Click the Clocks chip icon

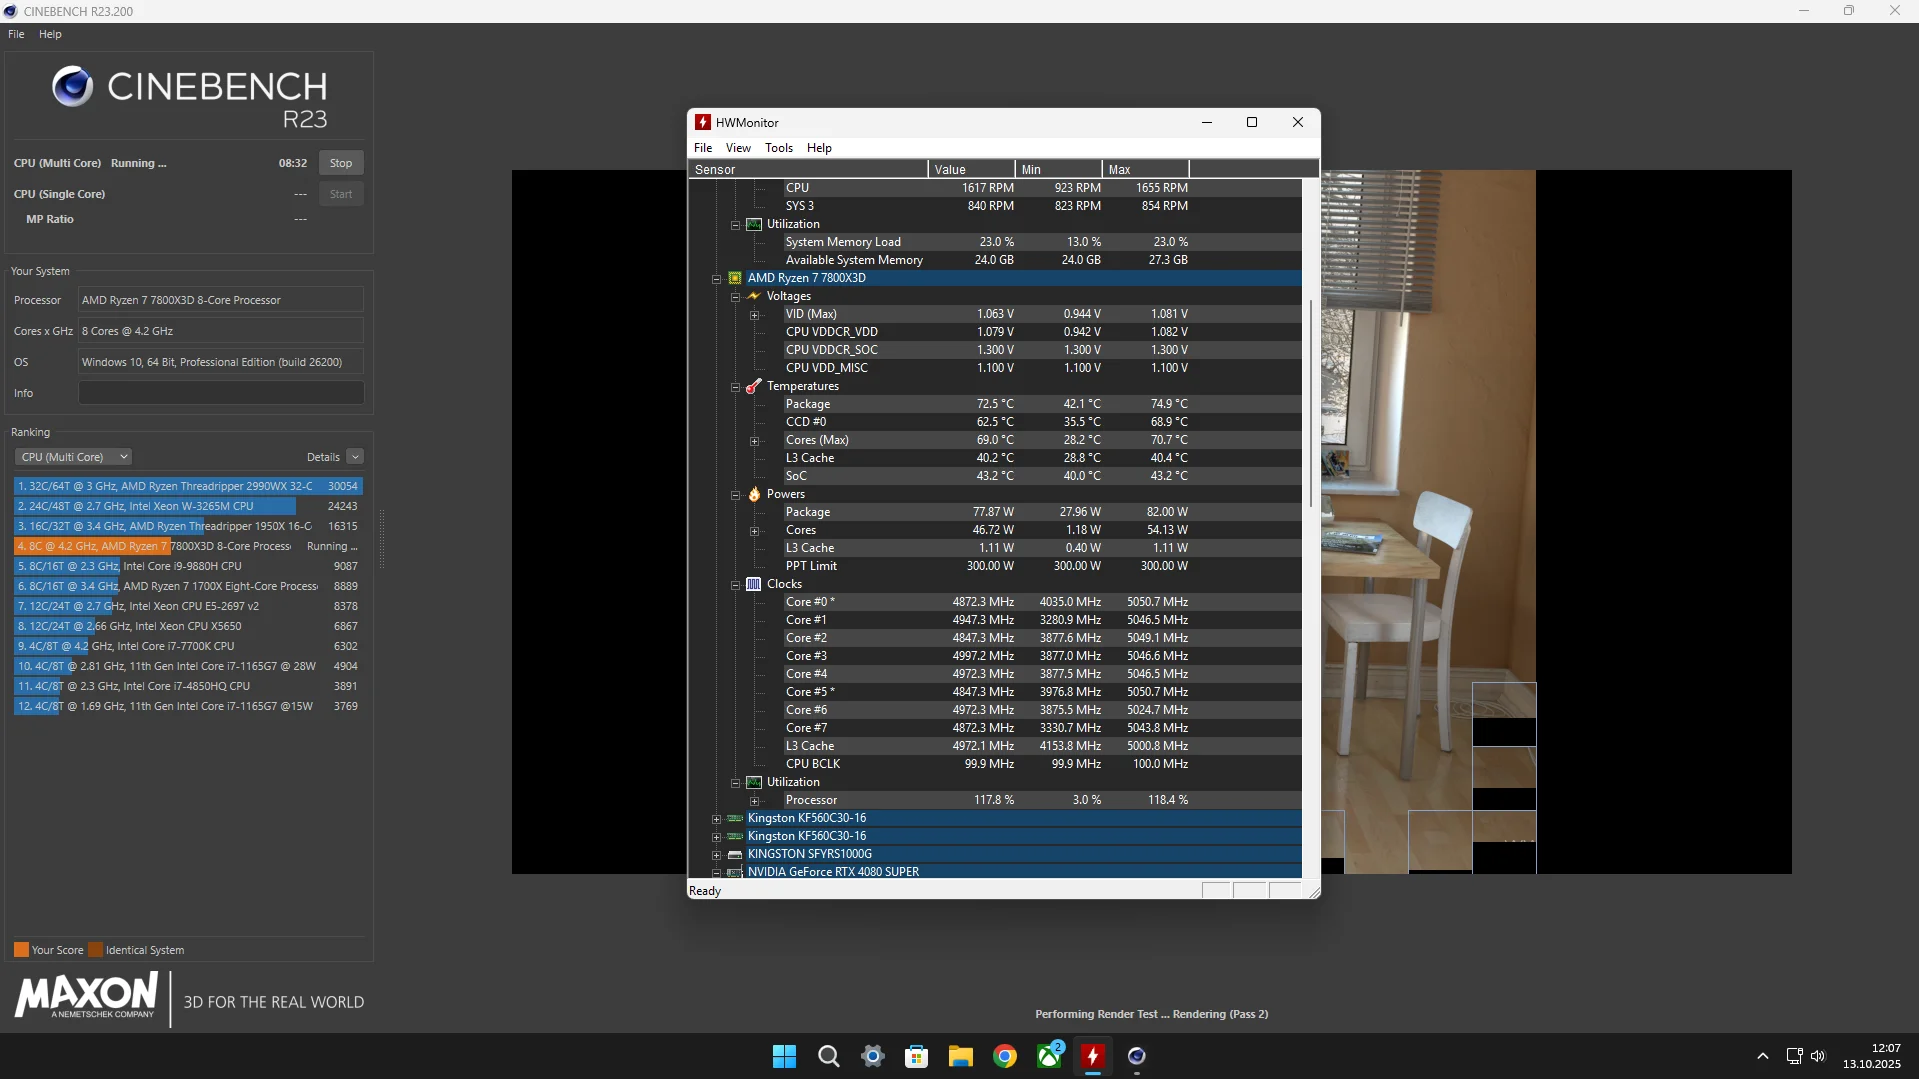click(x=754, y=584)
